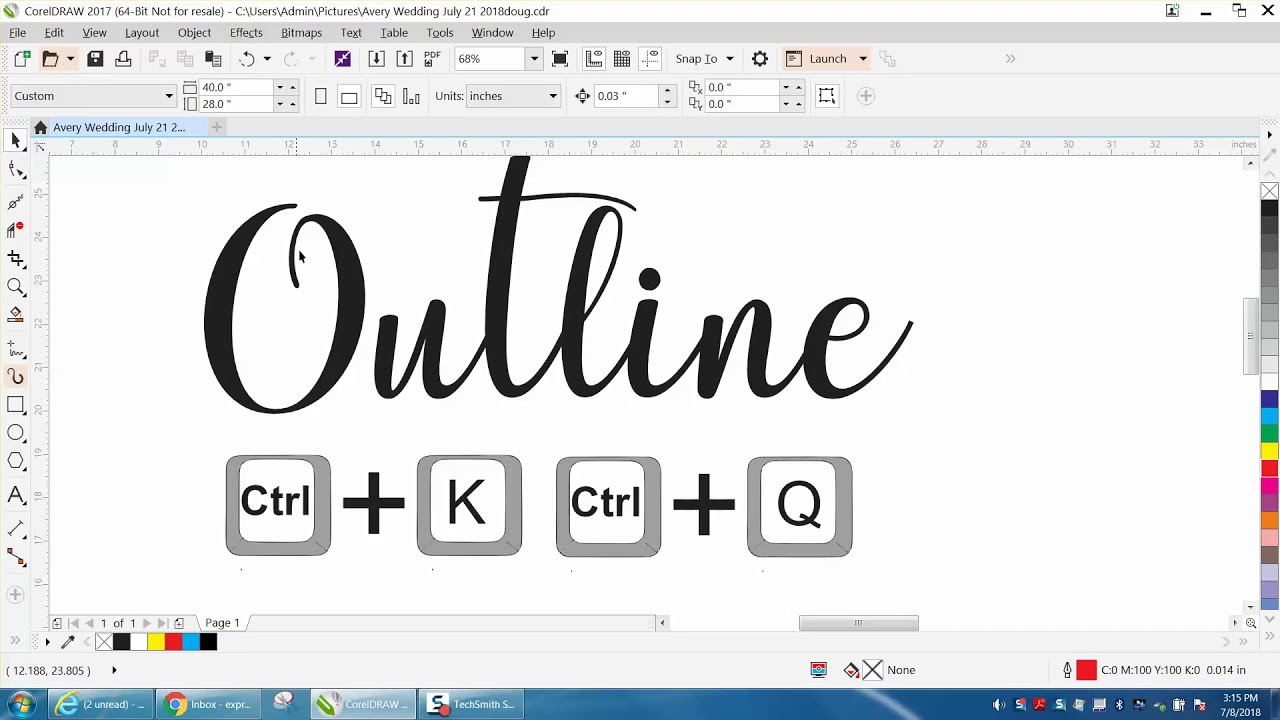This screenshot has height=720, width=1280.
Task: Click the Save disk icon
Action: [x=95, y=59]
